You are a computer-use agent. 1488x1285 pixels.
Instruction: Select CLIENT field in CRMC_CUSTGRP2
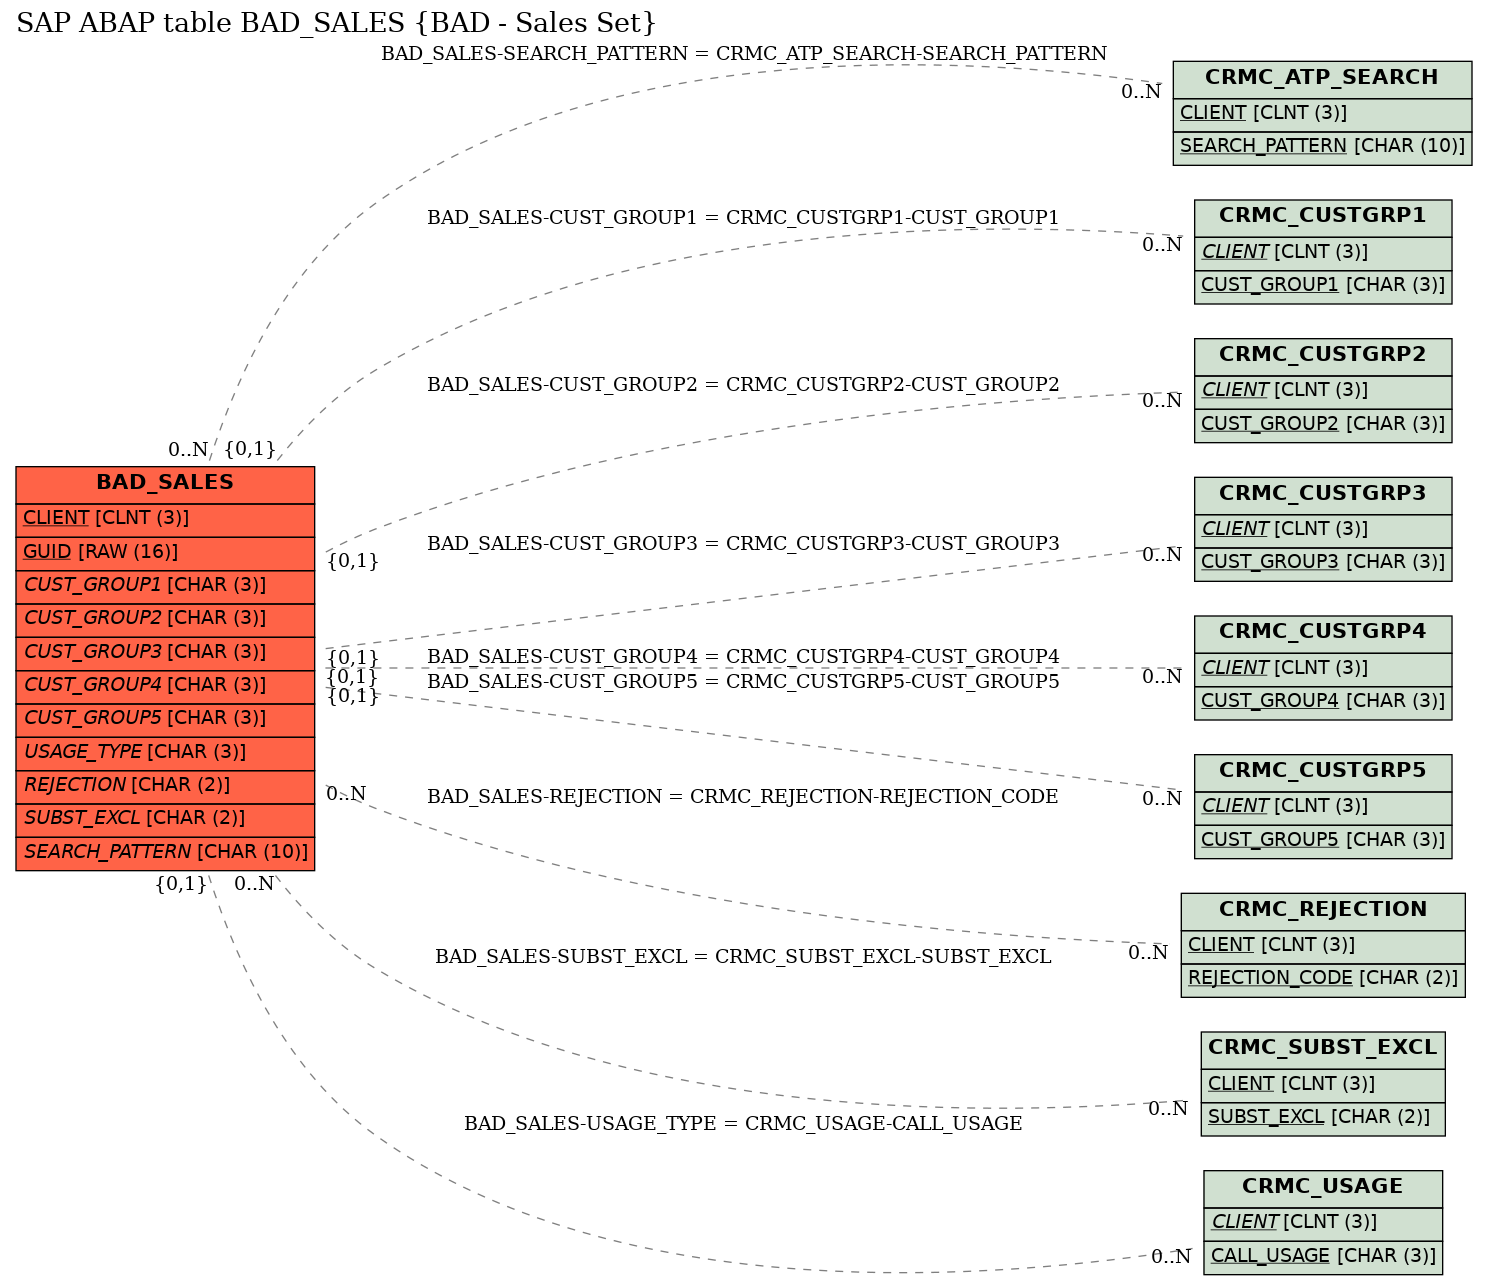pos(1323,391)
